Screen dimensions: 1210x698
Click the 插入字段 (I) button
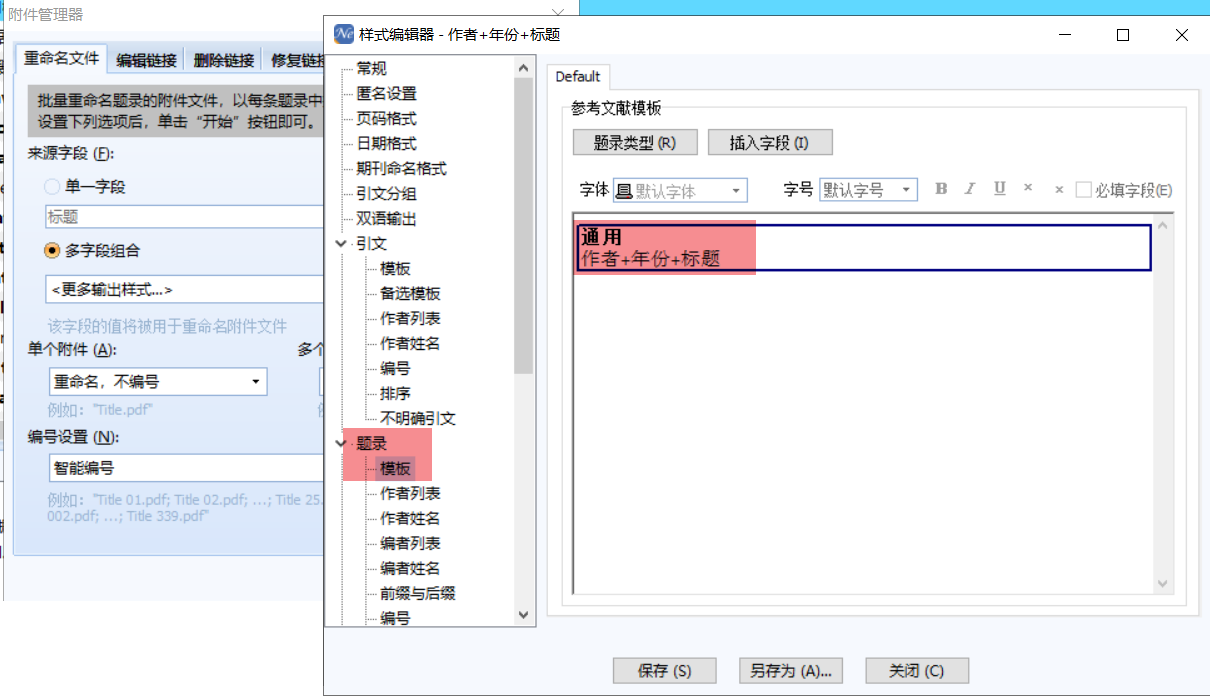tap(770, 143)
